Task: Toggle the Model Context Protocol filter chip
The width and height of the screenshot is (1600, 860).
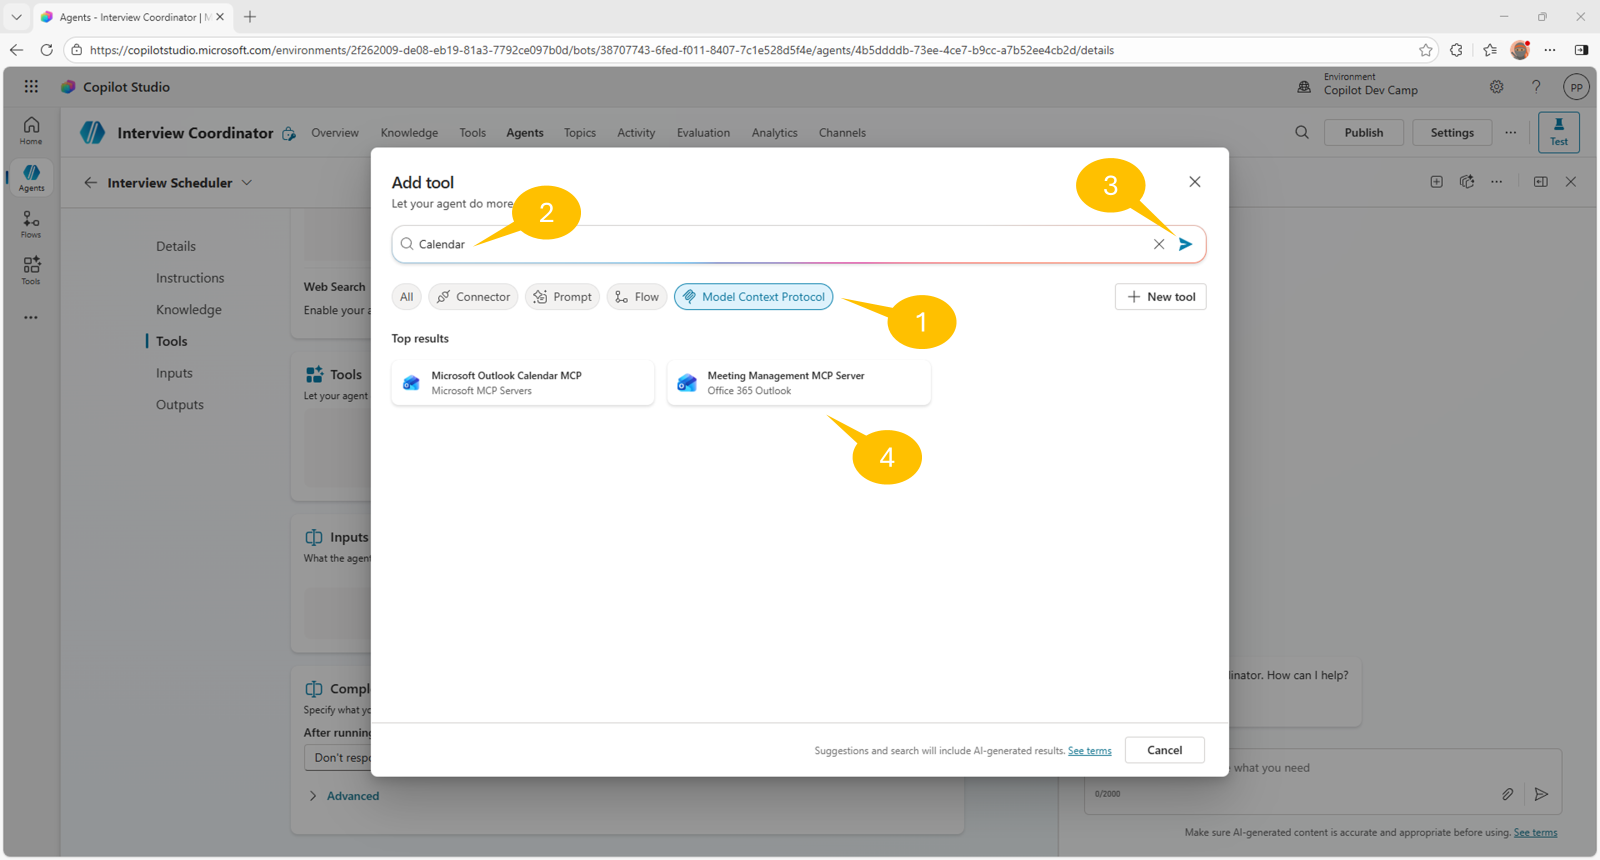Action: 753,297
